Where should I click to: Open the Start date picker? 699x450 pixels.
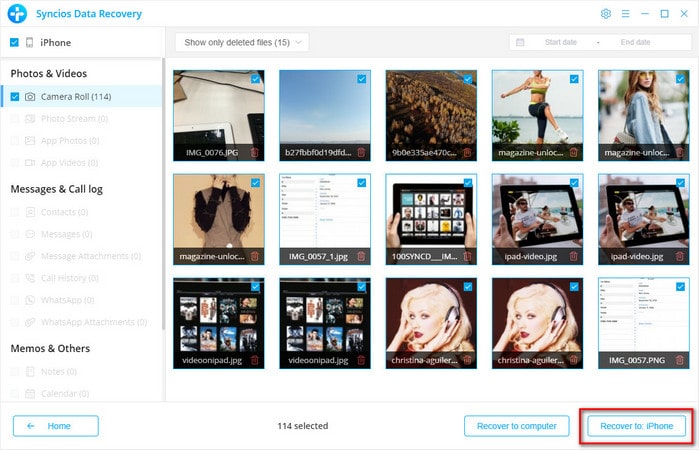pyautogui.click(x=560, y=42)
